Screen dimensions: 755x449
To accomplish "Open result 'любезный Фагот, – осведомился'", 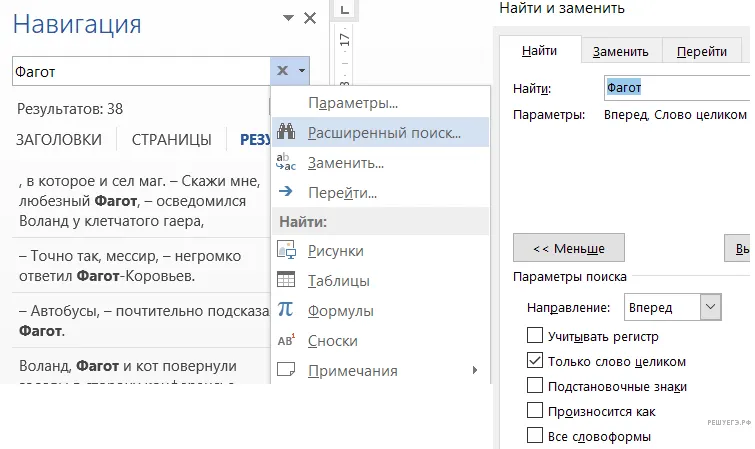I will [141, 201].
